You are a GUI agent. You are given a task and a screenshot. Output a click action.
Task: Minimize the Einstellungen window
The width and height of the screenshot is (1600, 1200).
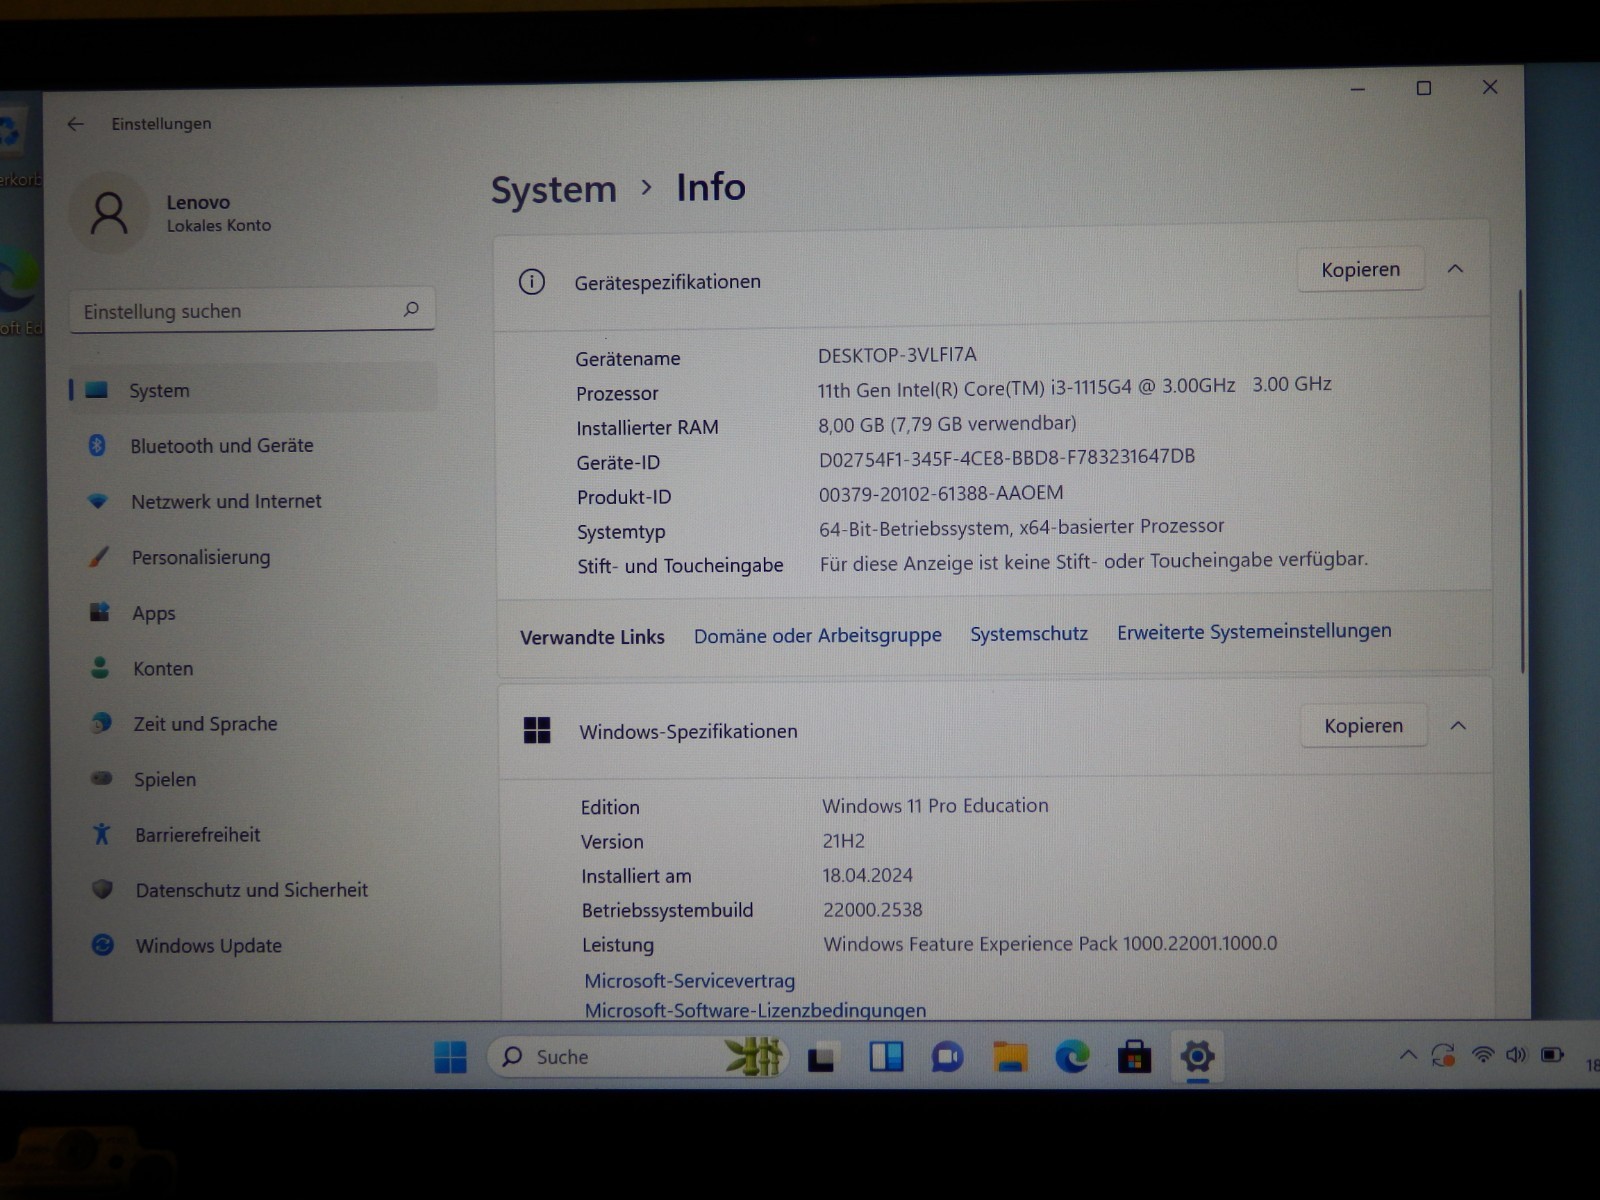(1358, 89)
